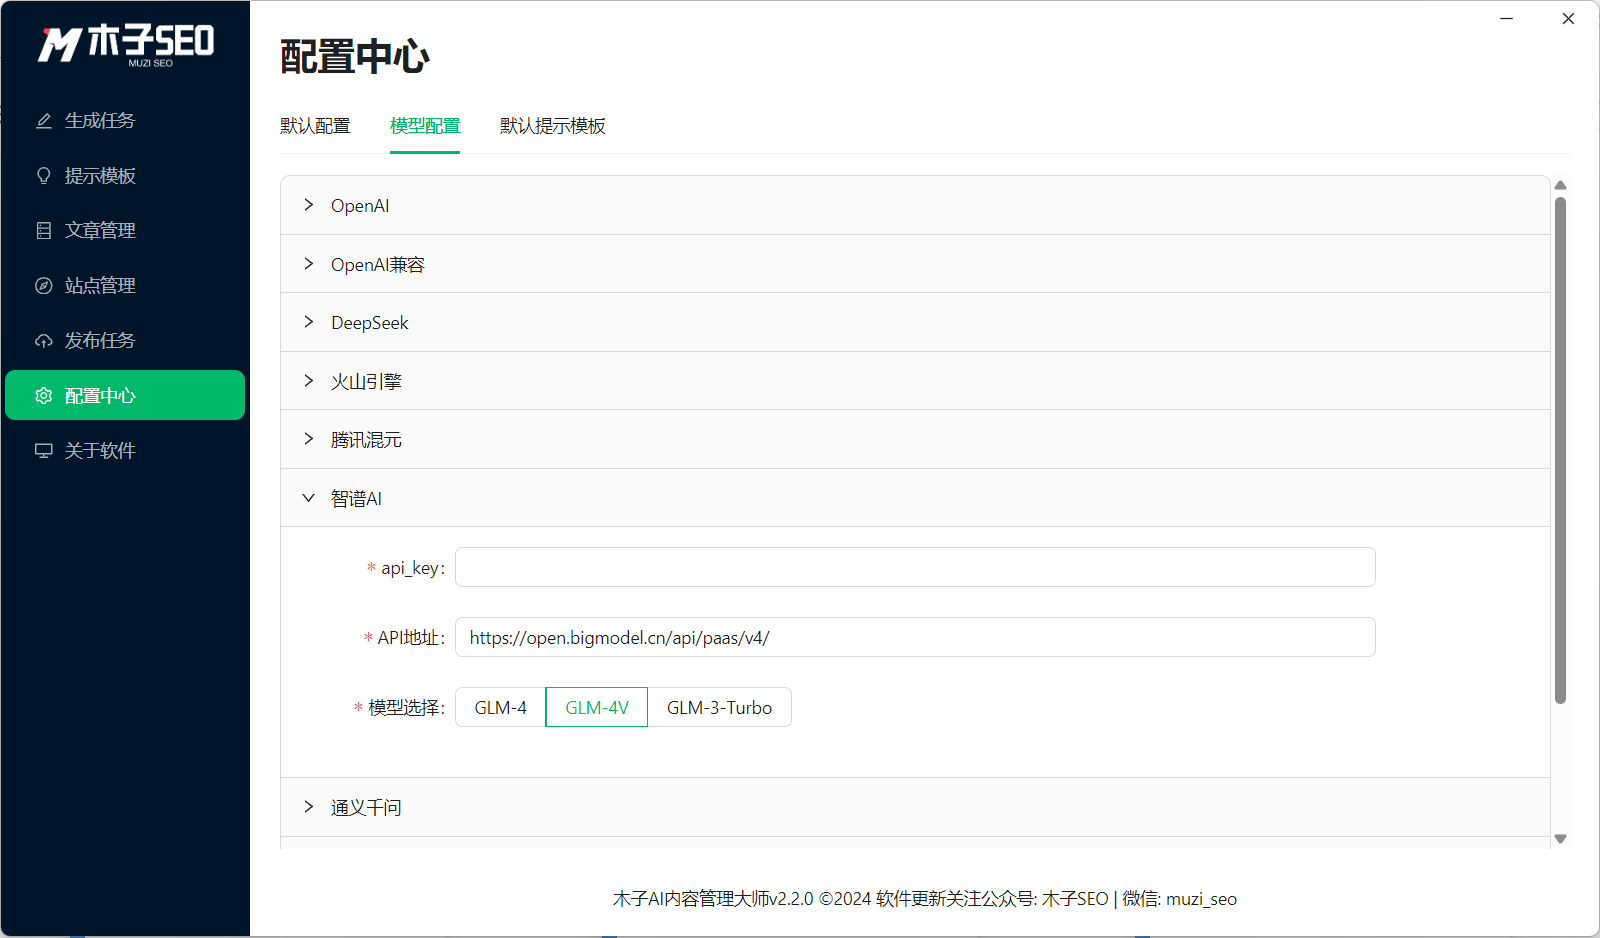The image size is (1600, 938).
Task: Click the gear icon beside 配置中心
Action: tap(44, 396)
